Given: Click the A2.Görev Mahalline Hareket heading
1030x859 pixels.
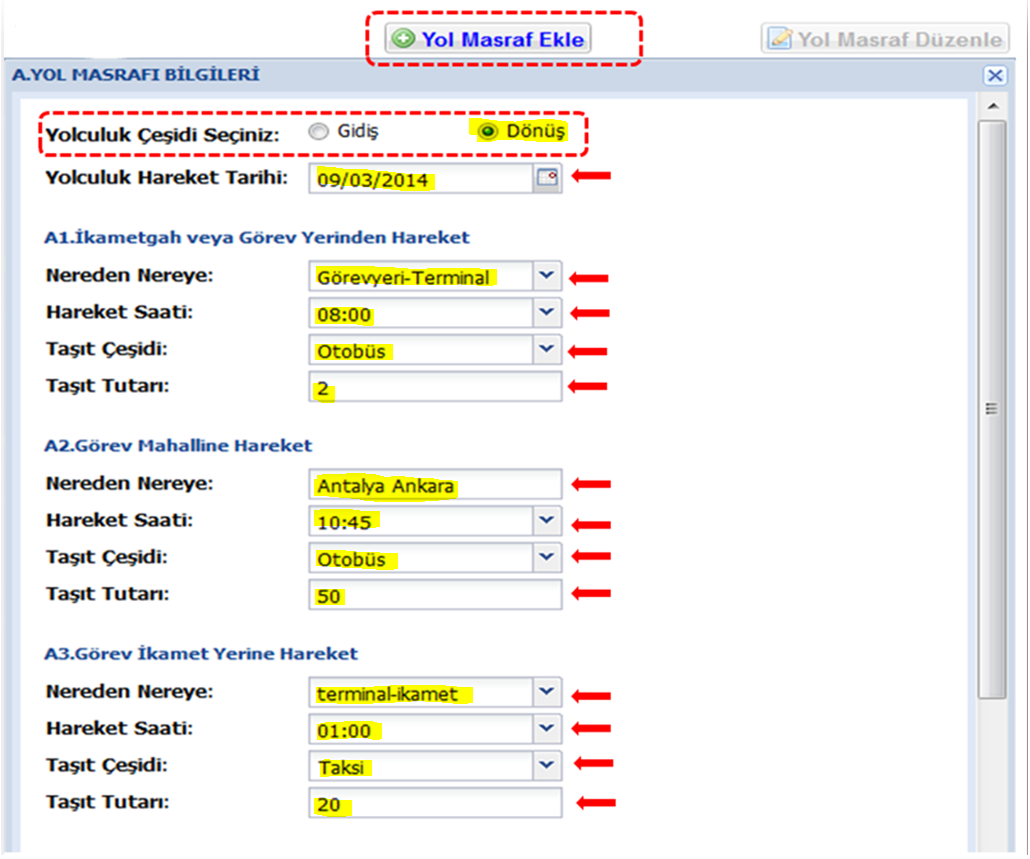Looking at the screenshot, I should click(x=178, y=446).
